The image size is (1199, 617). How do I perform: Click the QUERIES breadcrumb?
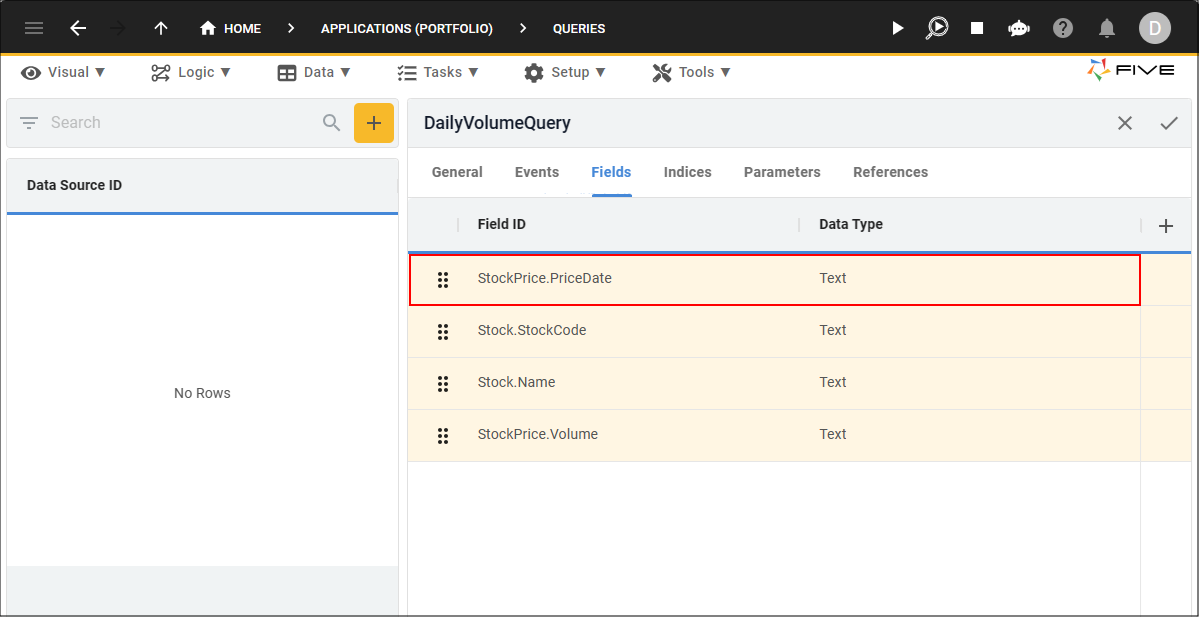(x=579, y=28)
